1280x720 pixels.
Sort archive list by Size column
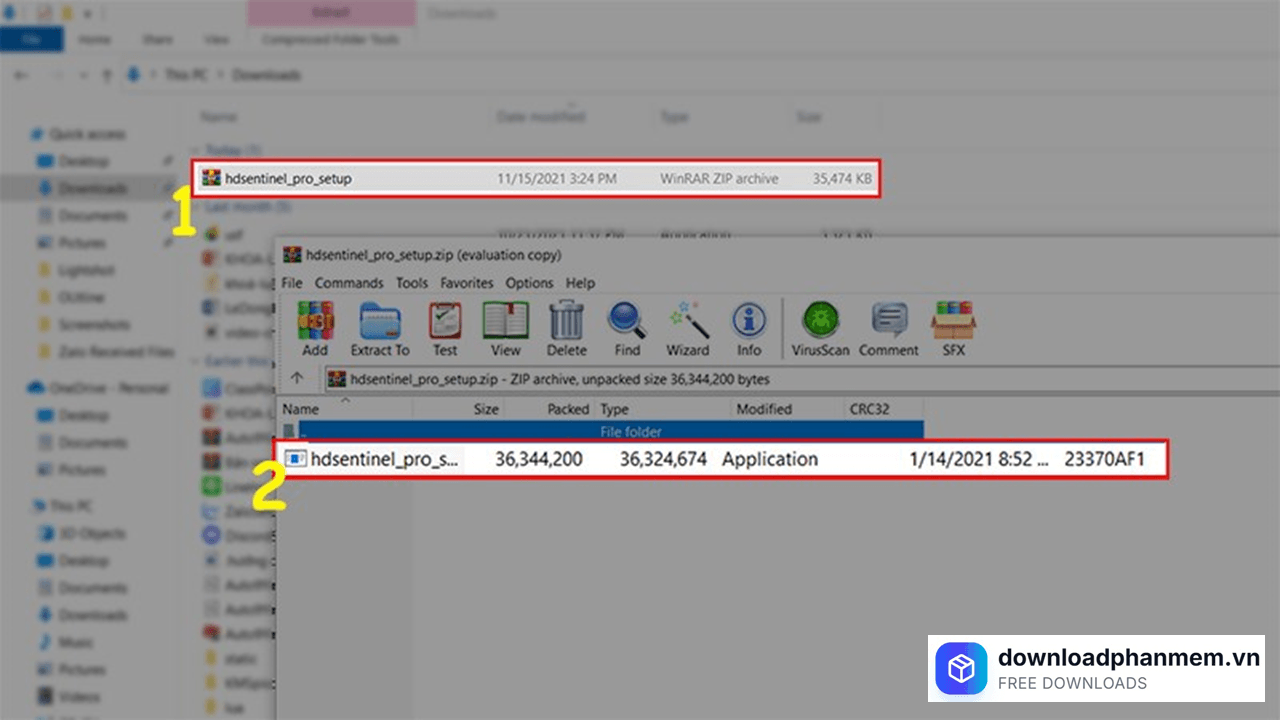click(x=486, y=409)
